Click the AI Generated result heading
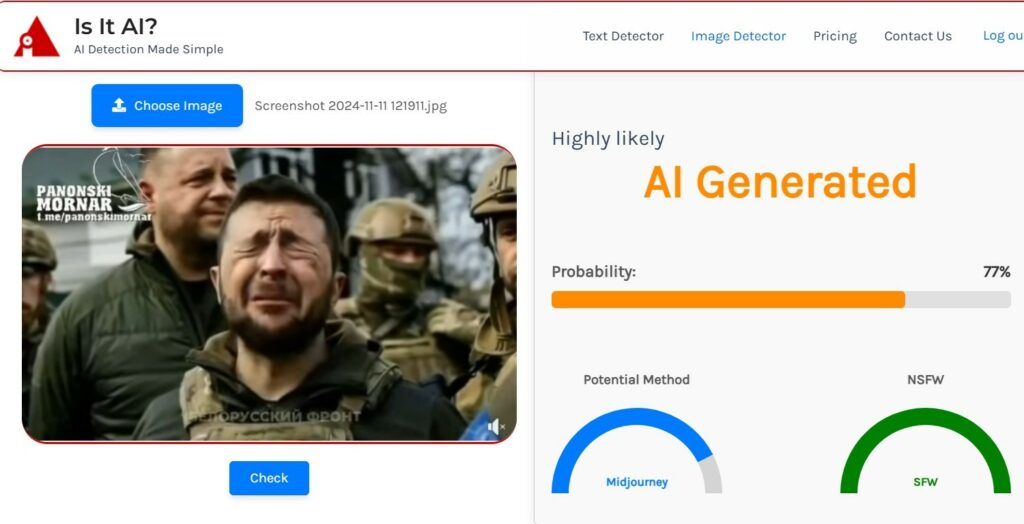Viewport: 1024px width, 524px height. click(780, 182)
